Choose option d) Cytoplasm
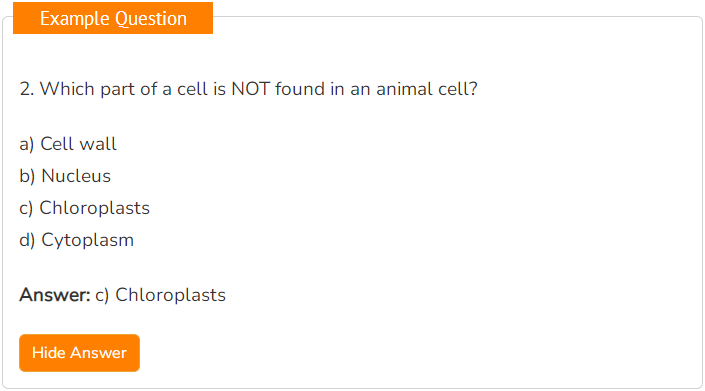Screen dimensions: 705x391 [76, 240]
